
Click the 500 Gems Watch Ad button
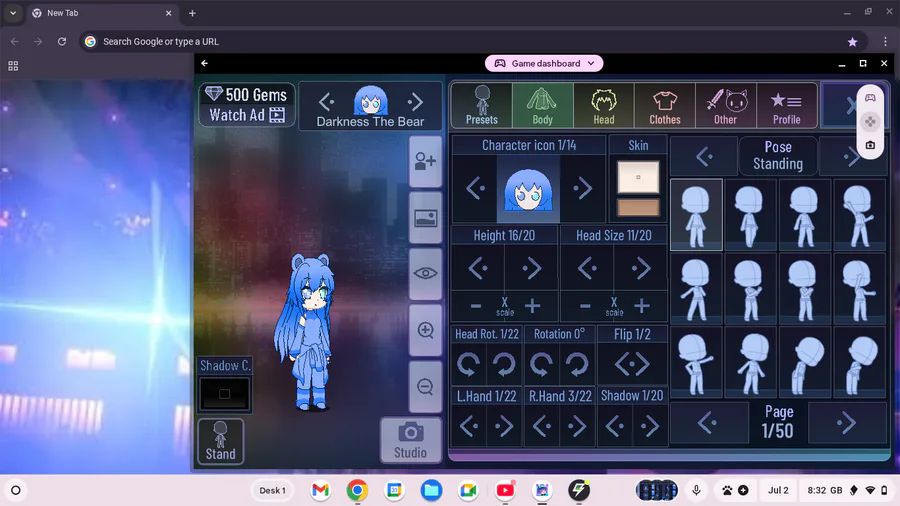[247, 104]
